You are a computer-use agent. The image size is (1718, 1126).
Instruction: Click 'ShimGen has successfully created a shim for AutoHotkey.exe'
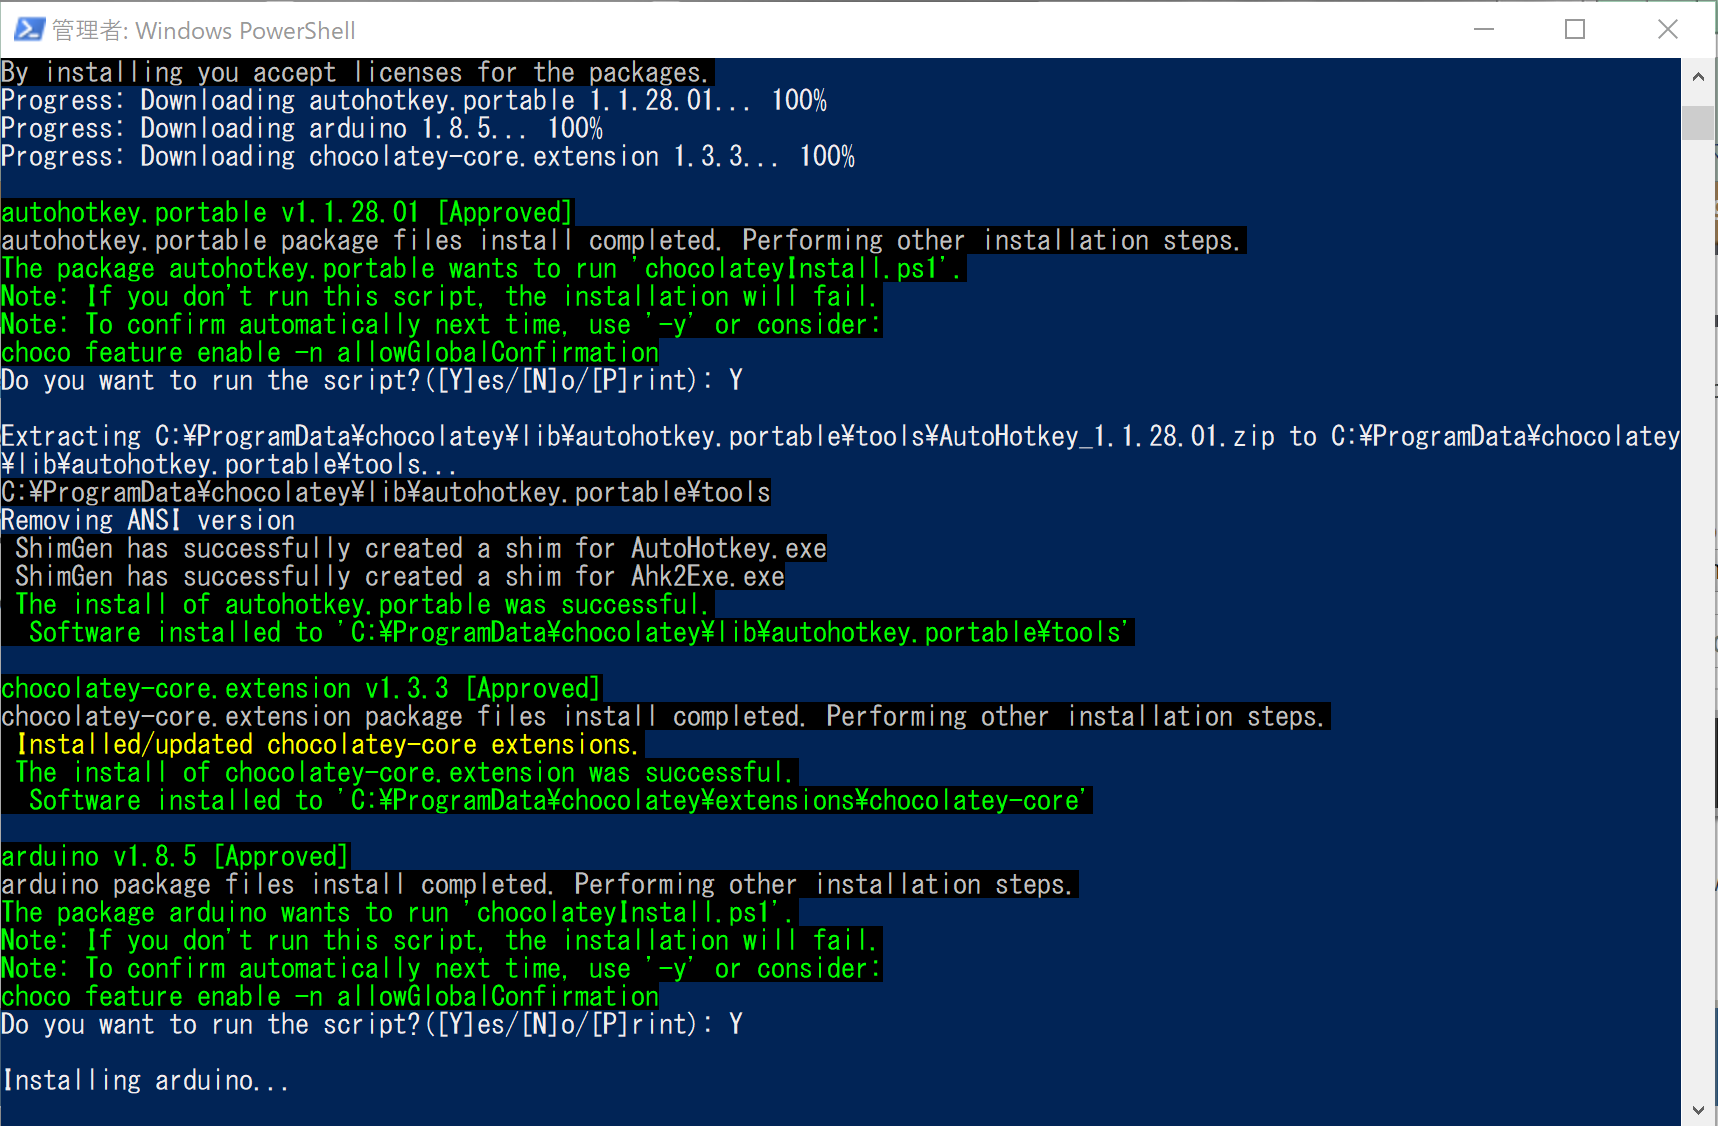420,548
